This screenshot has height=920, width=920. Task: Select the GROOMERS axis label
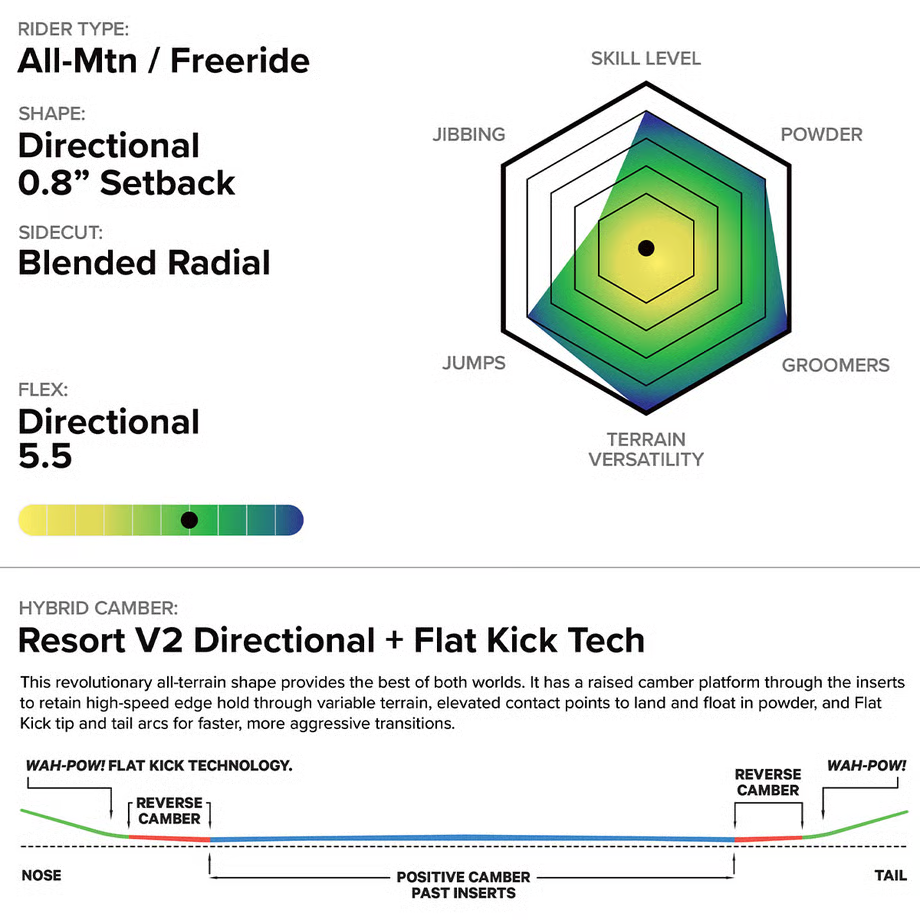[x=835, y=365]
